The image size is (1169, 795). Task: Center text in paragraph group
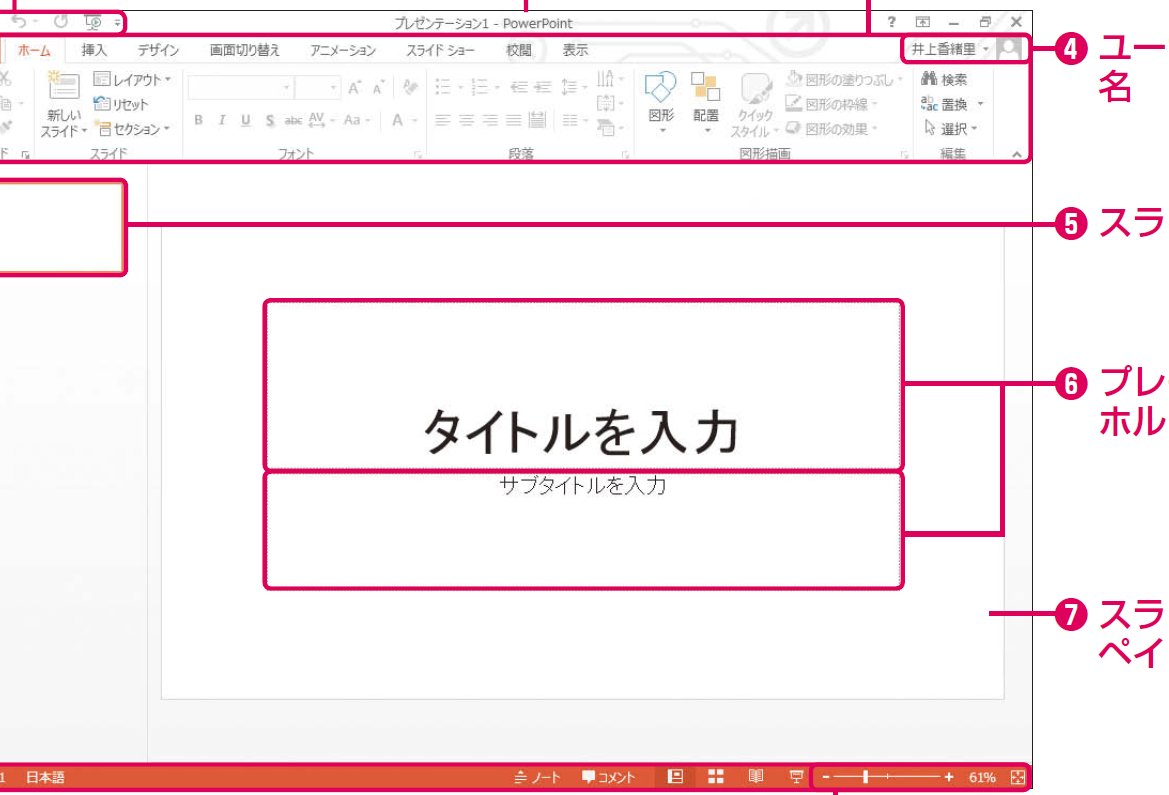(x=467, y=120)
